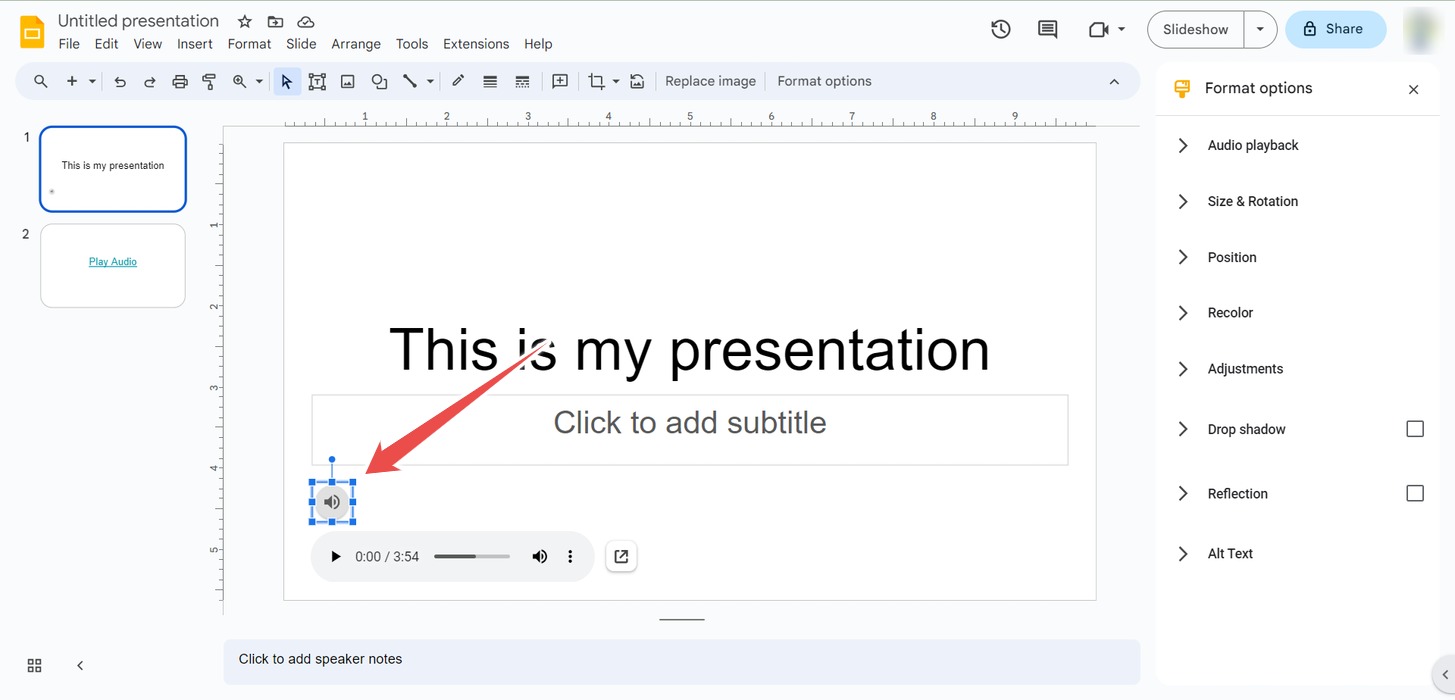Image resolution: width=1455 pixels, height=700 pixels.
Task: Click the Play Audio link on slide 2
Action: coord(112,261)
